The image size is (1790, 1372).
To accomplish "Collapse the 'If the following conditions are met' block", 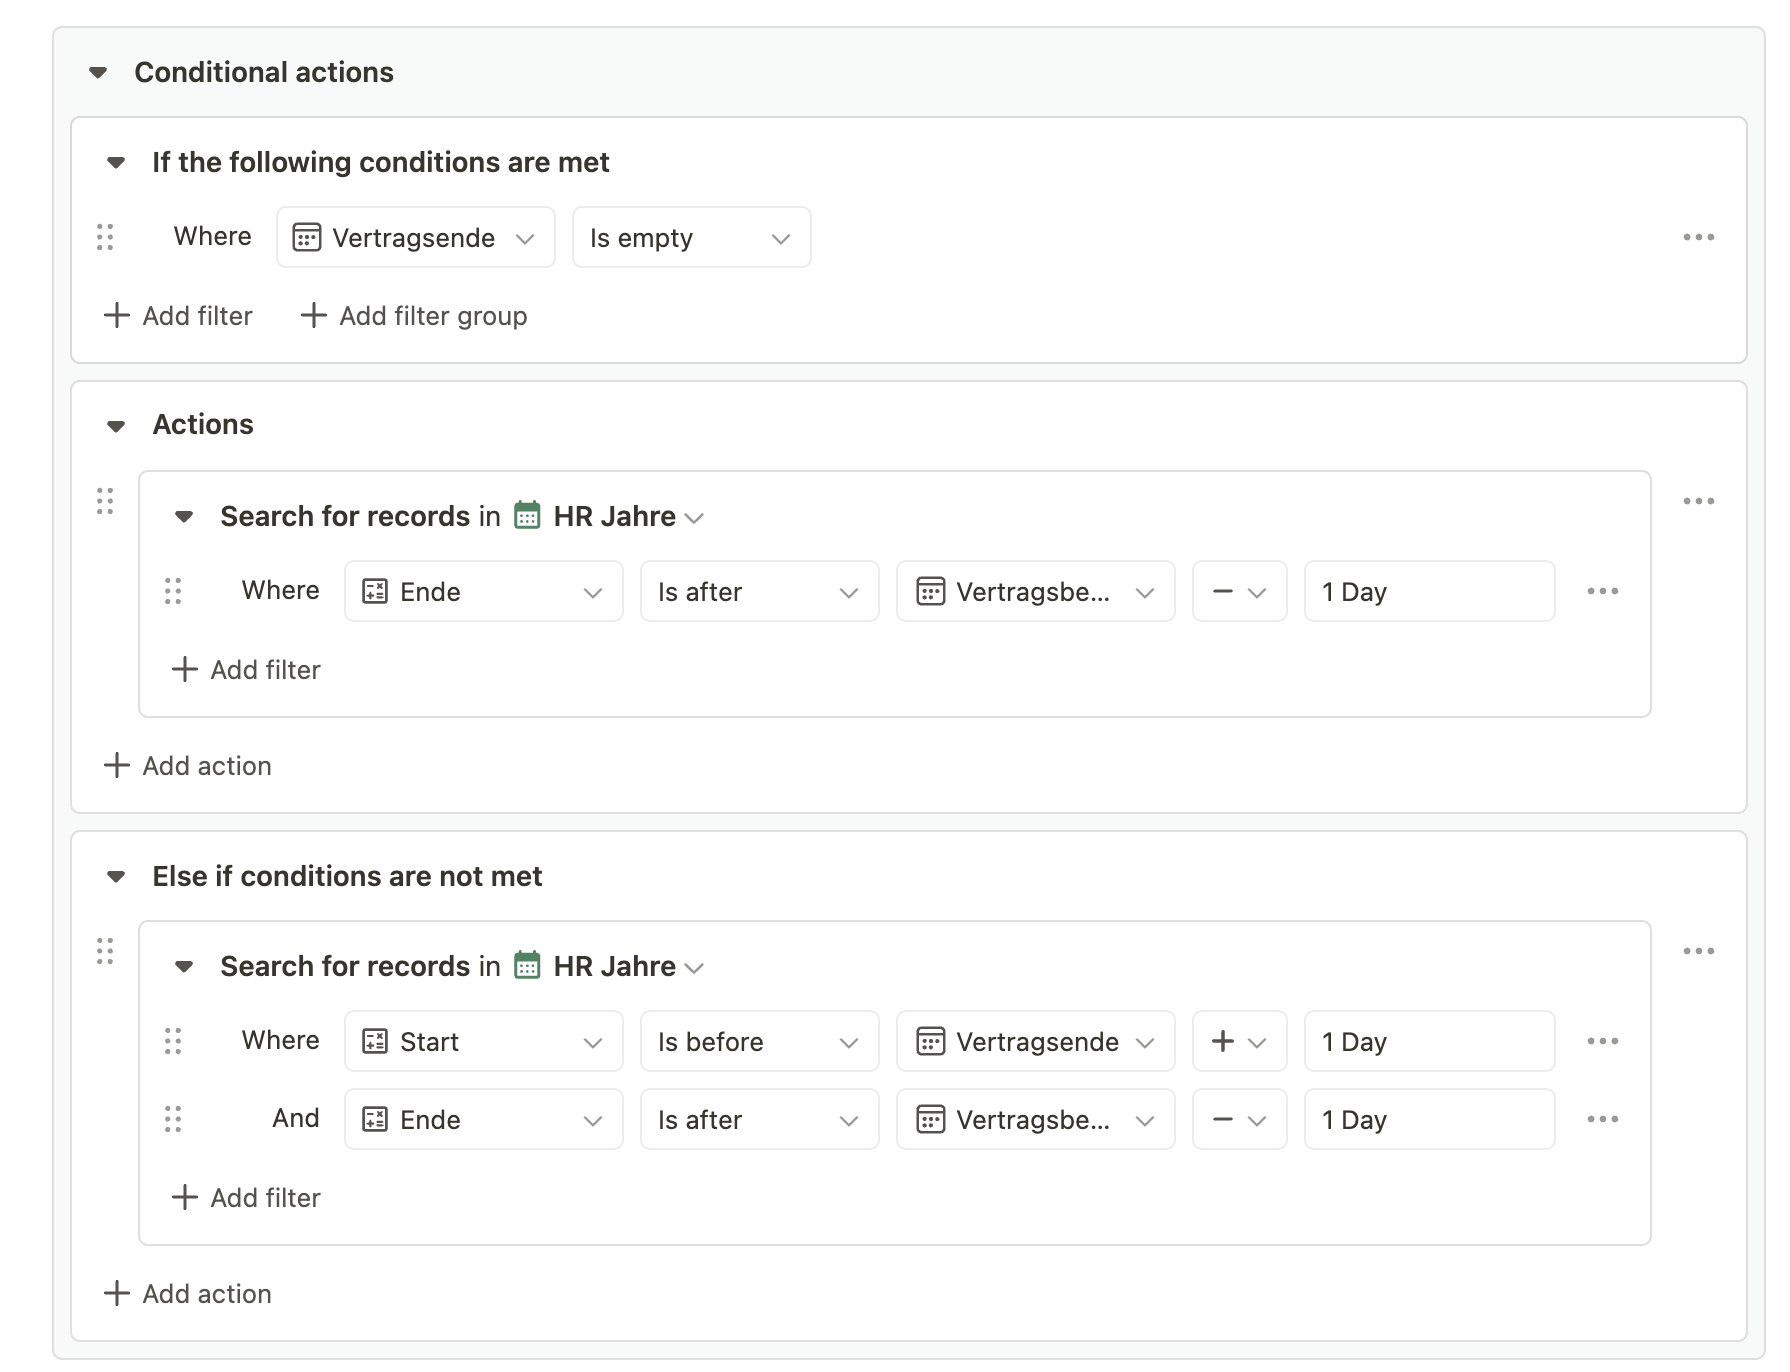I will pos(116,163).
